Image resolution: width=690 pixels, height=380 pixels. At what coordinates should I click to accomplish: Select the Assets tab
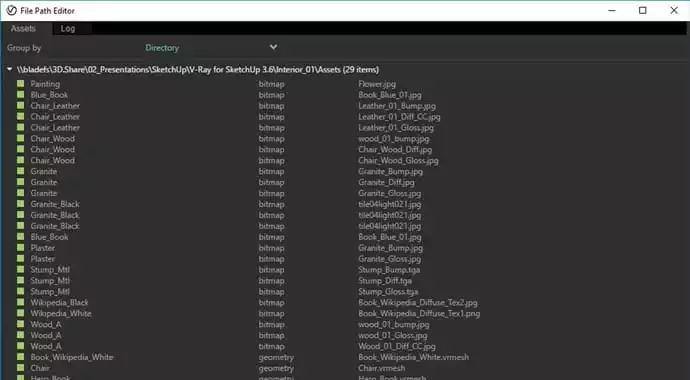(x=23, y=29)
